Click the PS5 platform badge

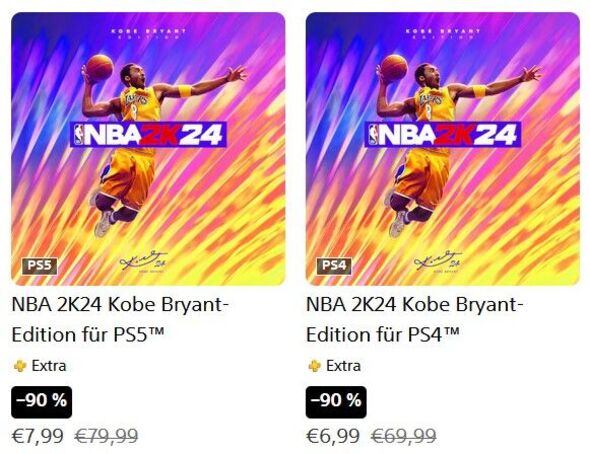coord(39,266)
